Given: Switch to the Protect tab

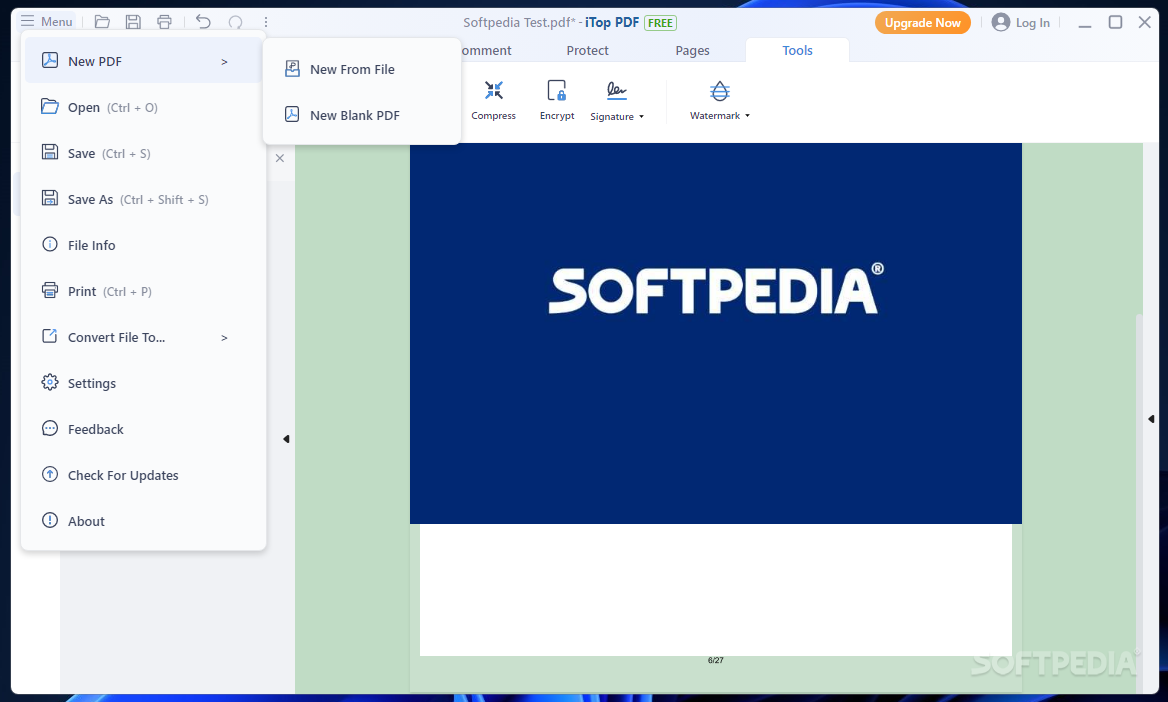Looking at the screenshot, I should (587, 50).
